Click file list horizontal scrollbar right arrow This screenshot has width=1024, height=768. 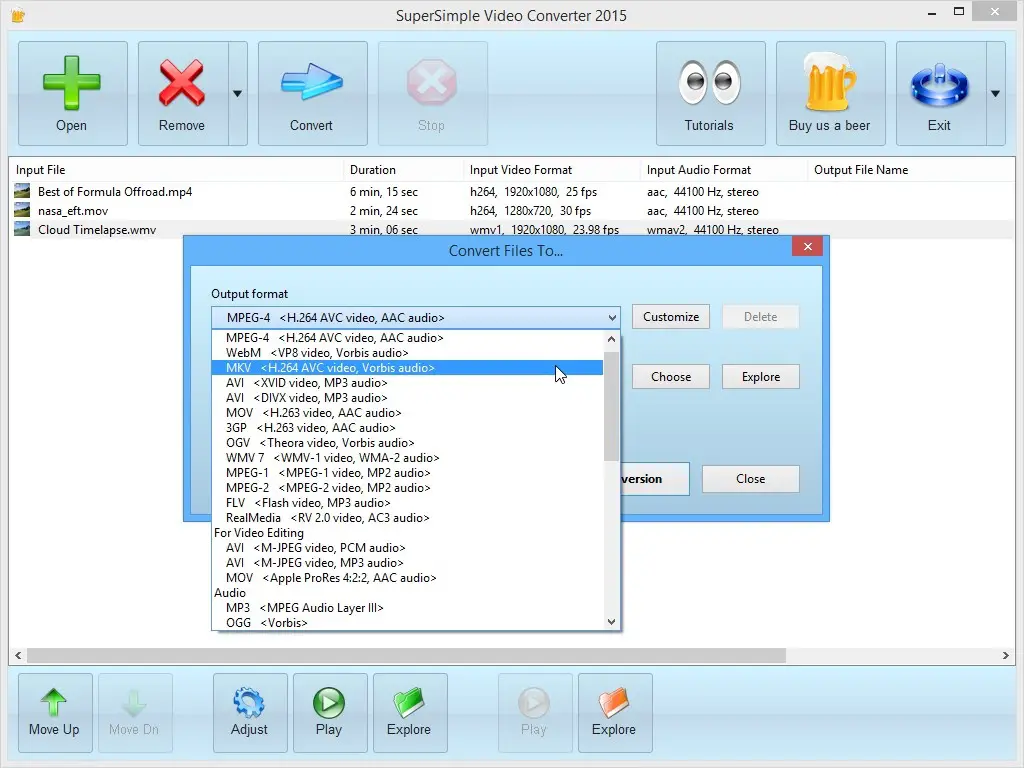(1006, 655)
